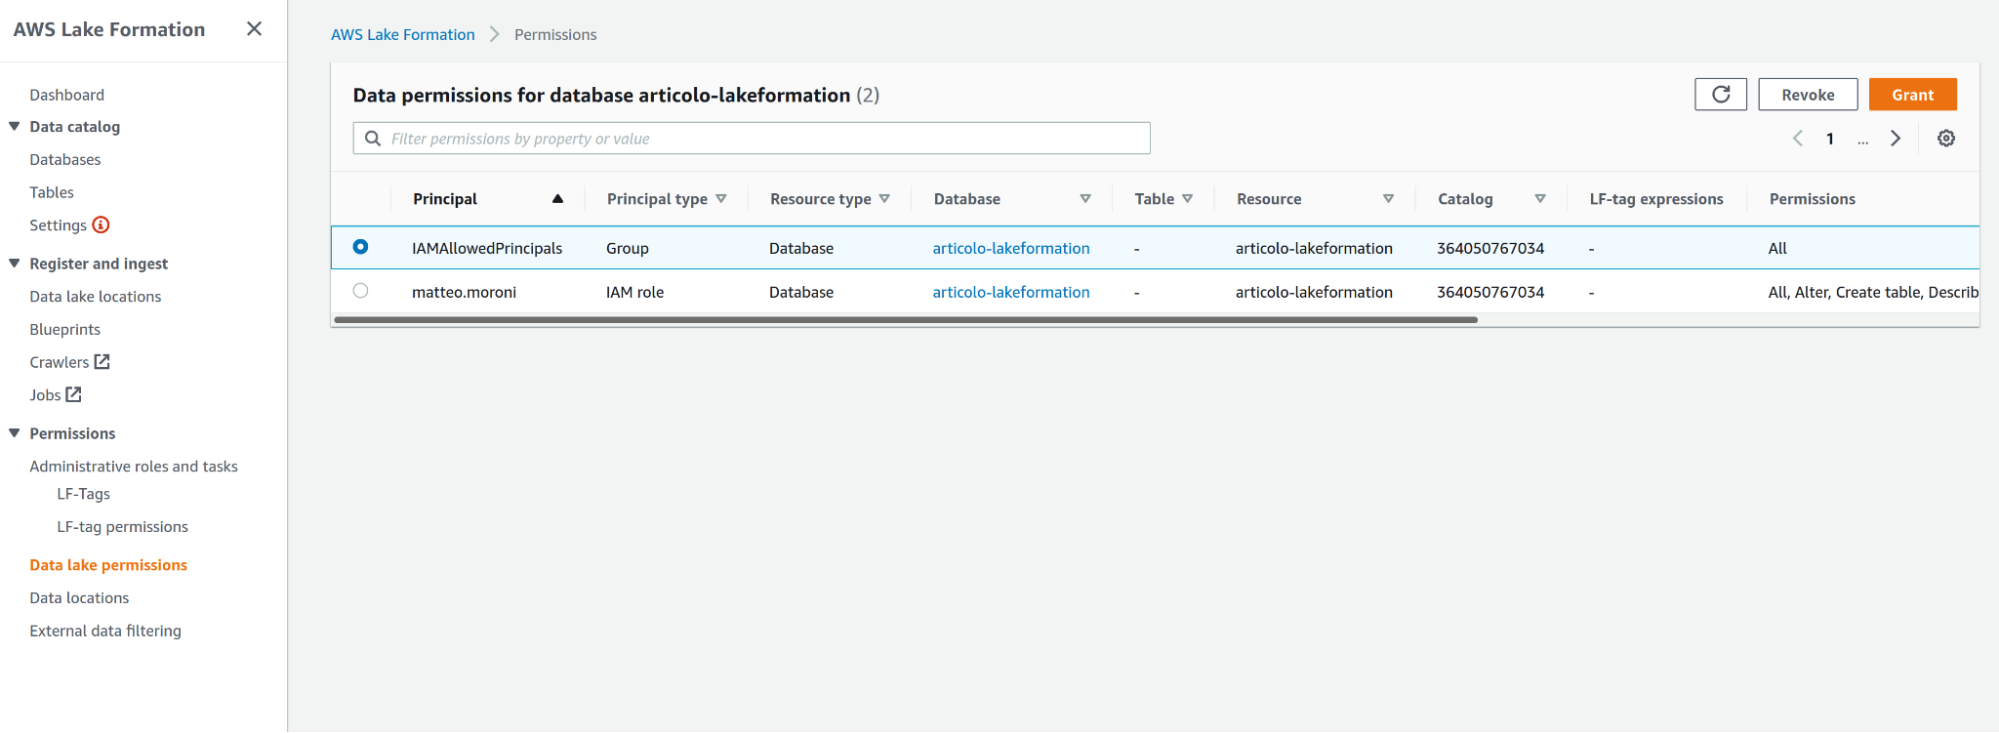1999x733 pixels.
Task: Open Dashboard in the sidebar
Action: [67, 95]
